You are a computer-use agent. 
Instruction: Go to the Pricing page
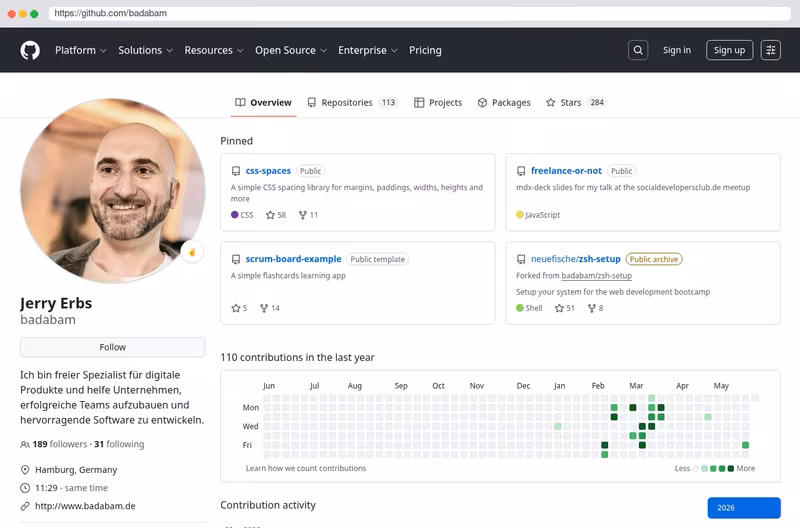425,50
